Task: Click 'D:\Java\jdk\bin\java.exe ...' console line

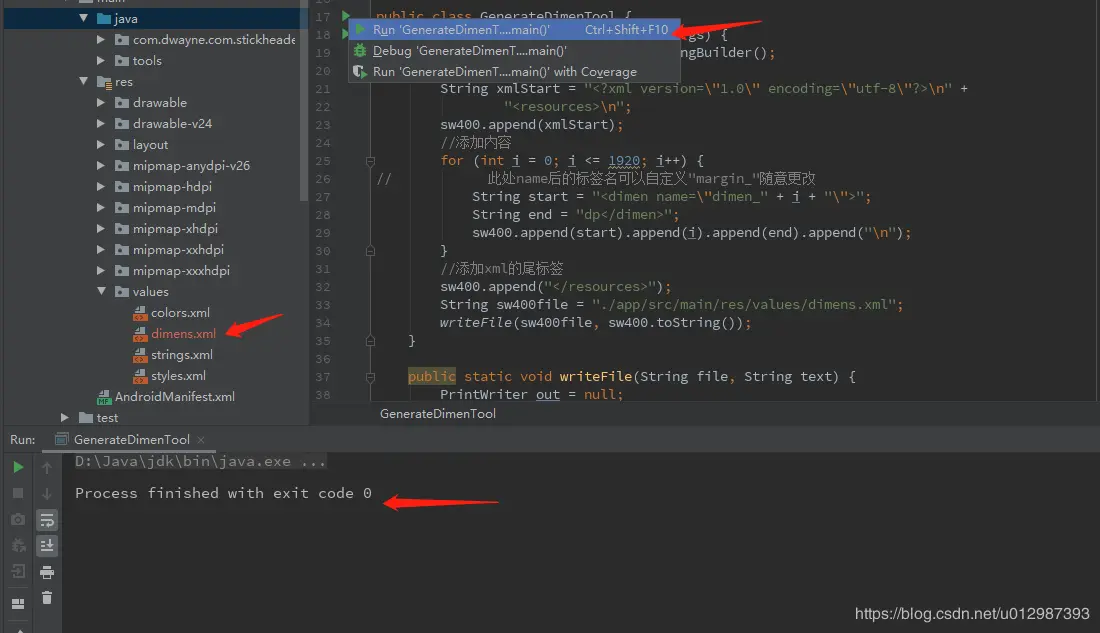Action: tap(200, 462)
